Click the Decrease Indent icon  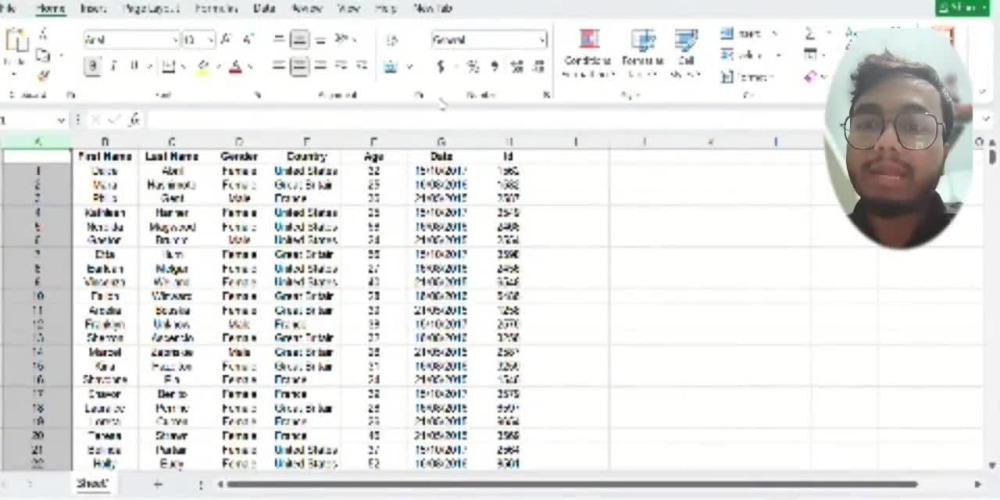341,66
